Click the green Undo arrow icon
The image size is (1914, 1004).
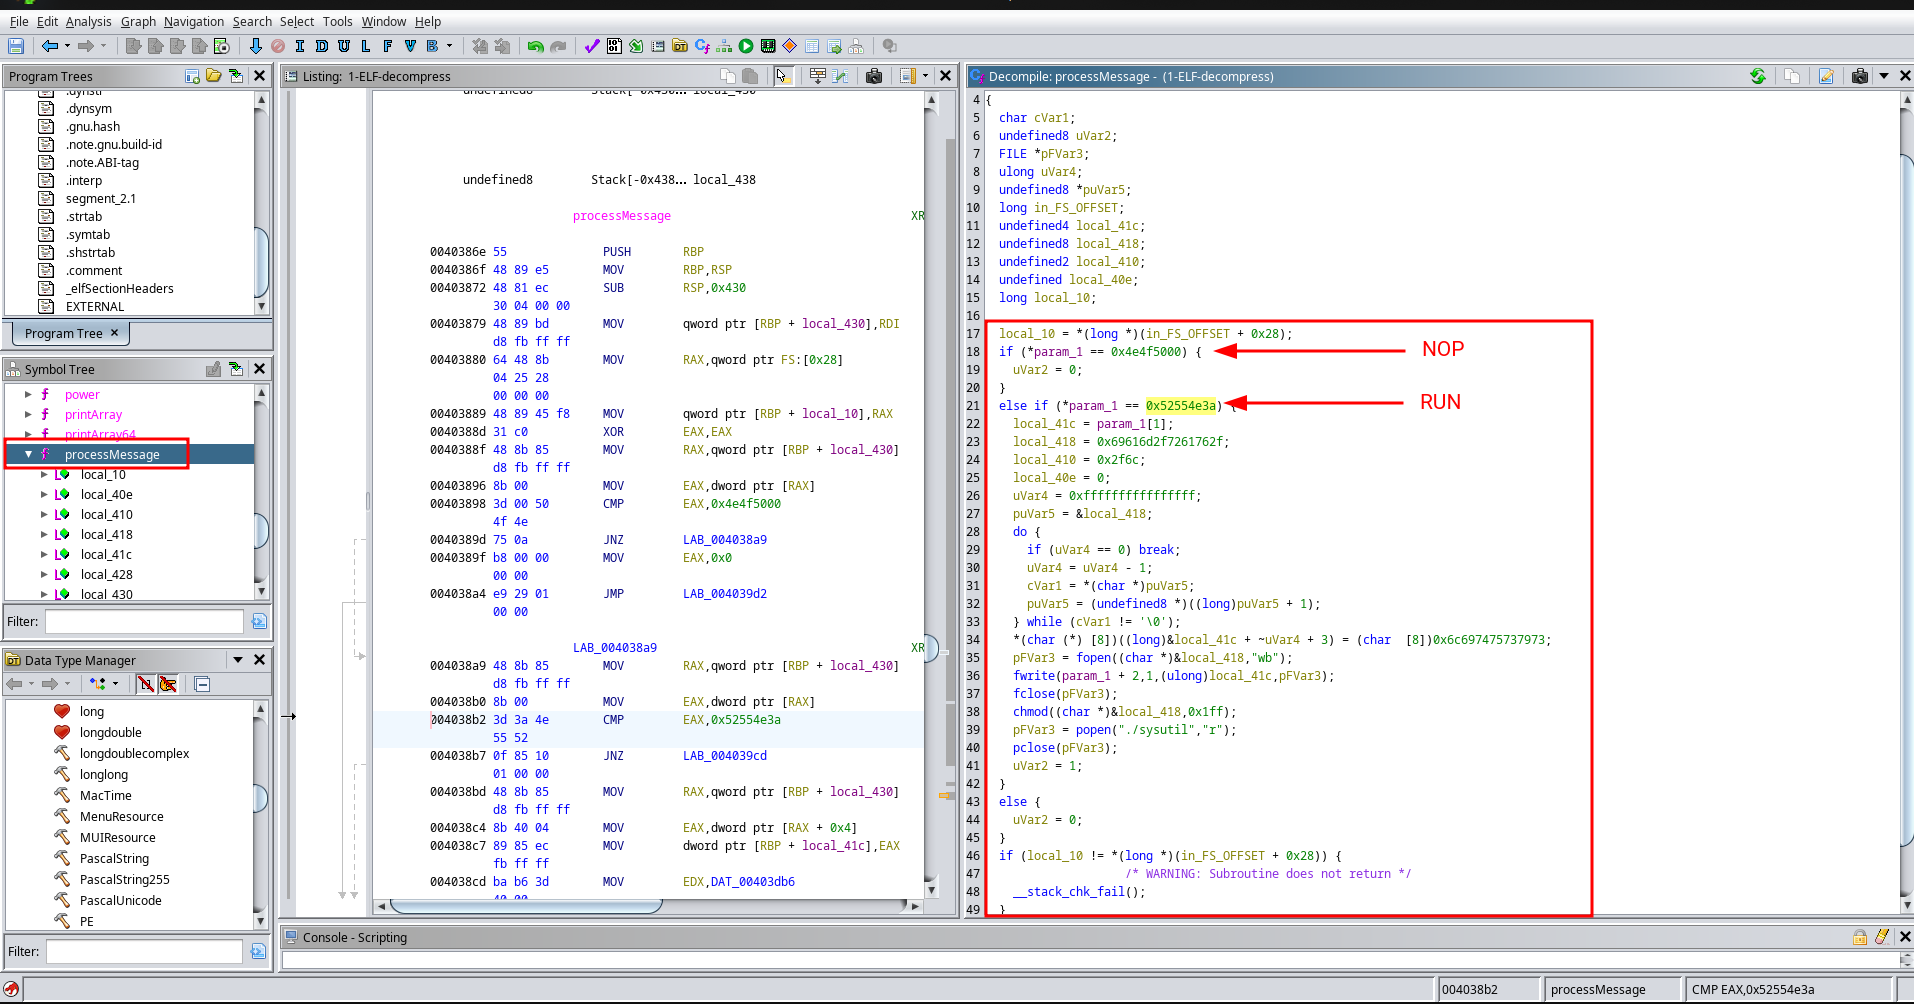(x=535, y=46)
